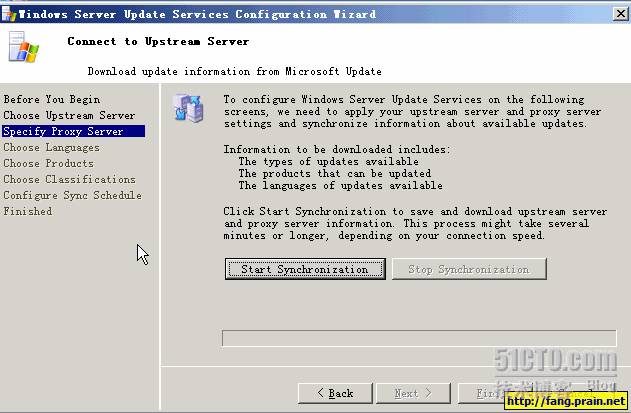631x413 pixels.
Task: Select the Configure Sync Schedule step
Action: point(73,196)
